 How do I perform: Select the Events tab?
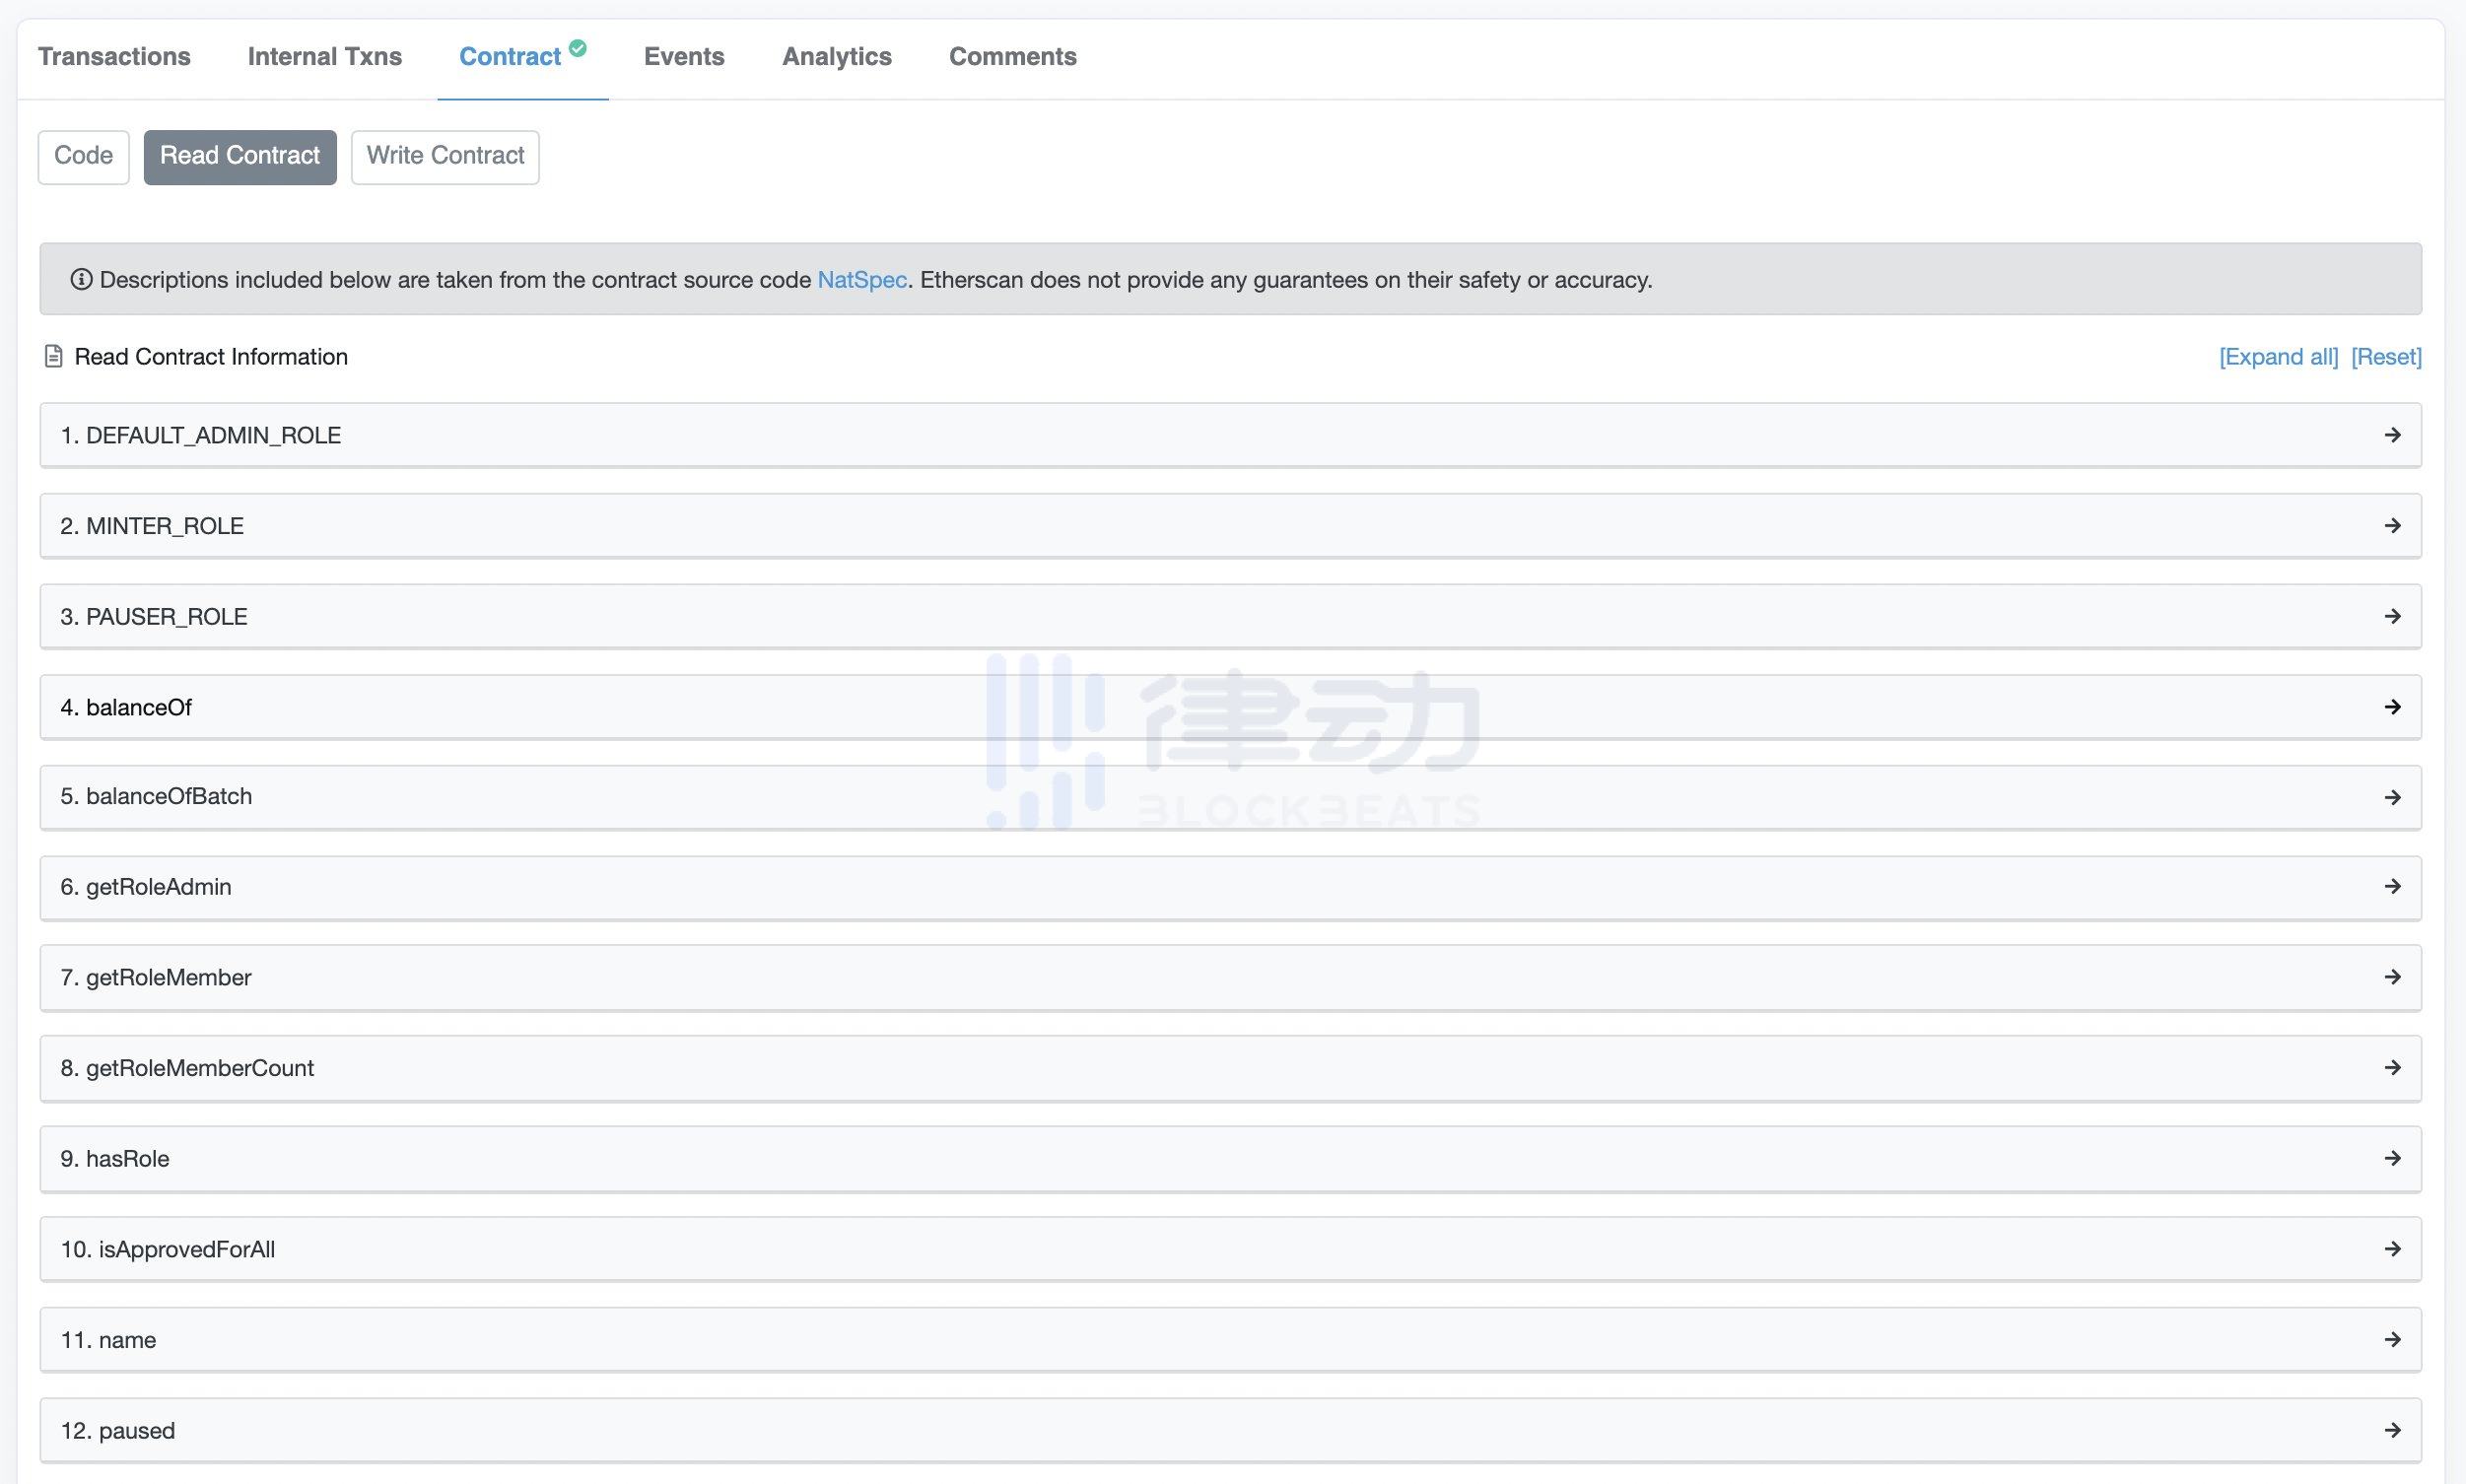click(683, 56)
